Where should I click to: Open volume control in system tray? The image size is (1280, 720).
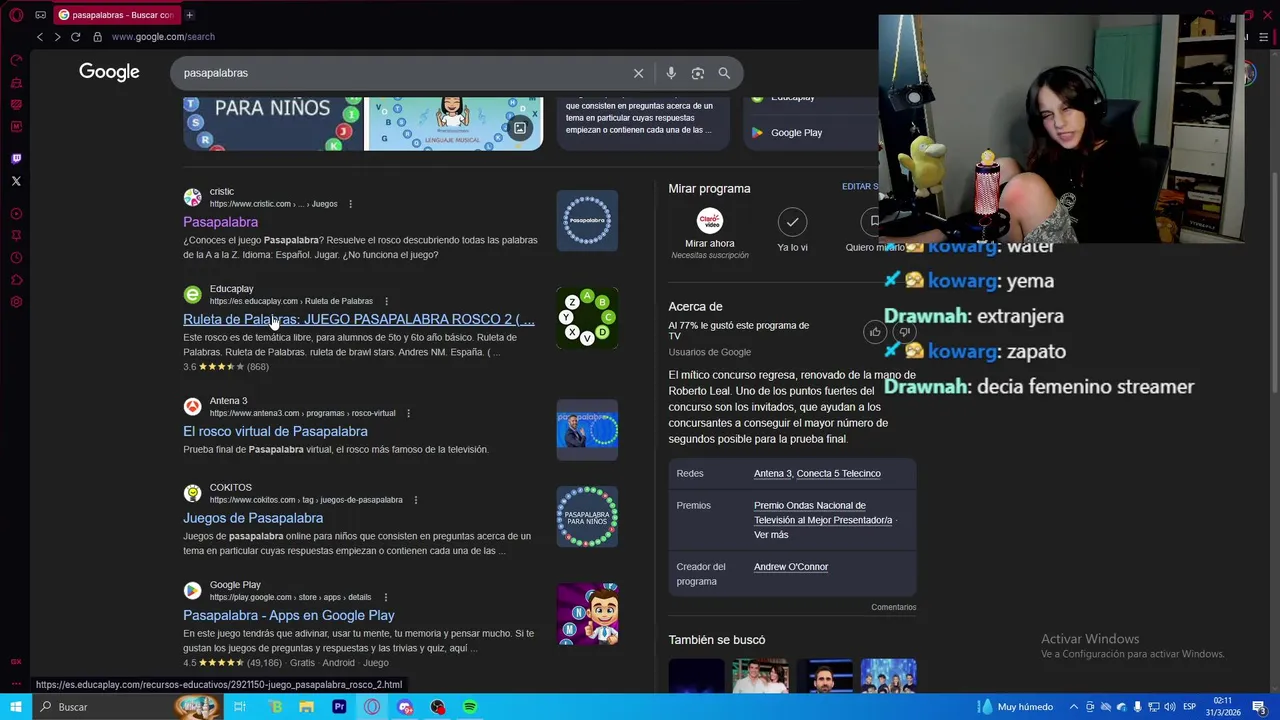(1169, 707)
